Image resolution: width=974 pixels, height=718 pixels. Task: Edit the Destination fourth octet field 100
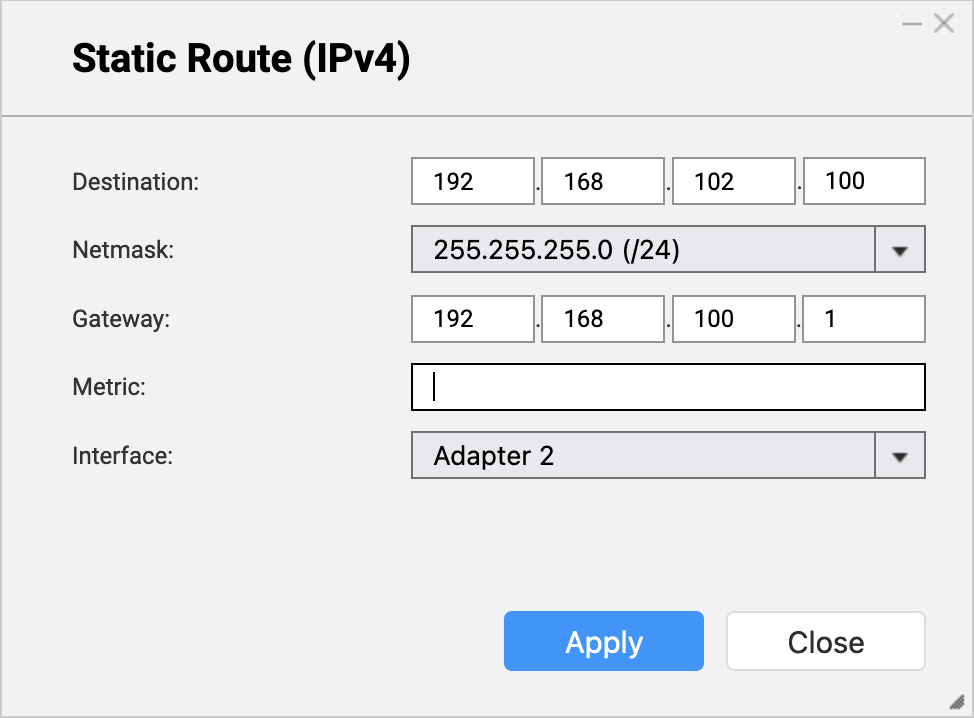tap(864, 181)
